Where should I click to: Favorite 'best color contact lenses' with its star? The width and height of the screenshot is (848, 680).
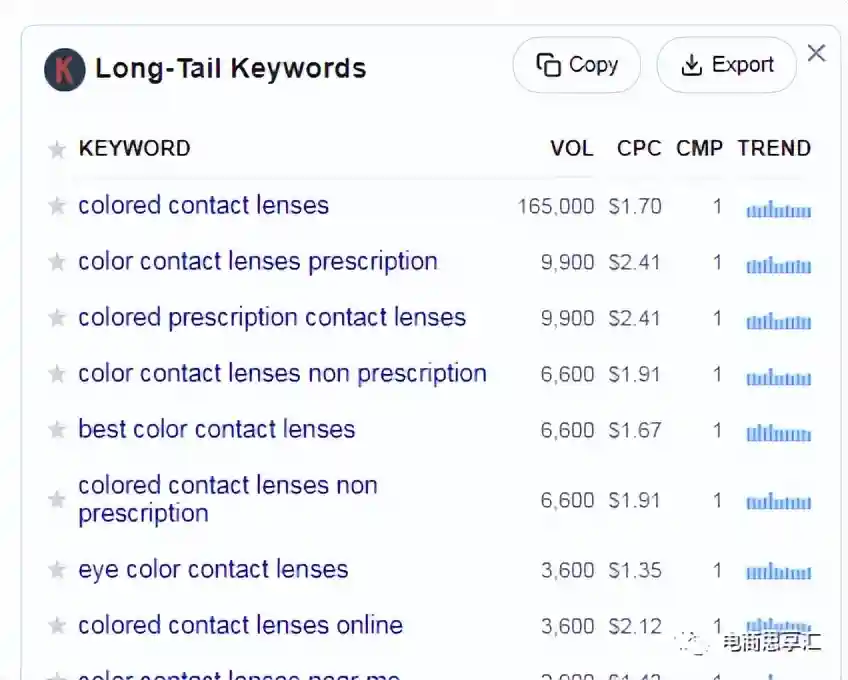click(57, 430)
